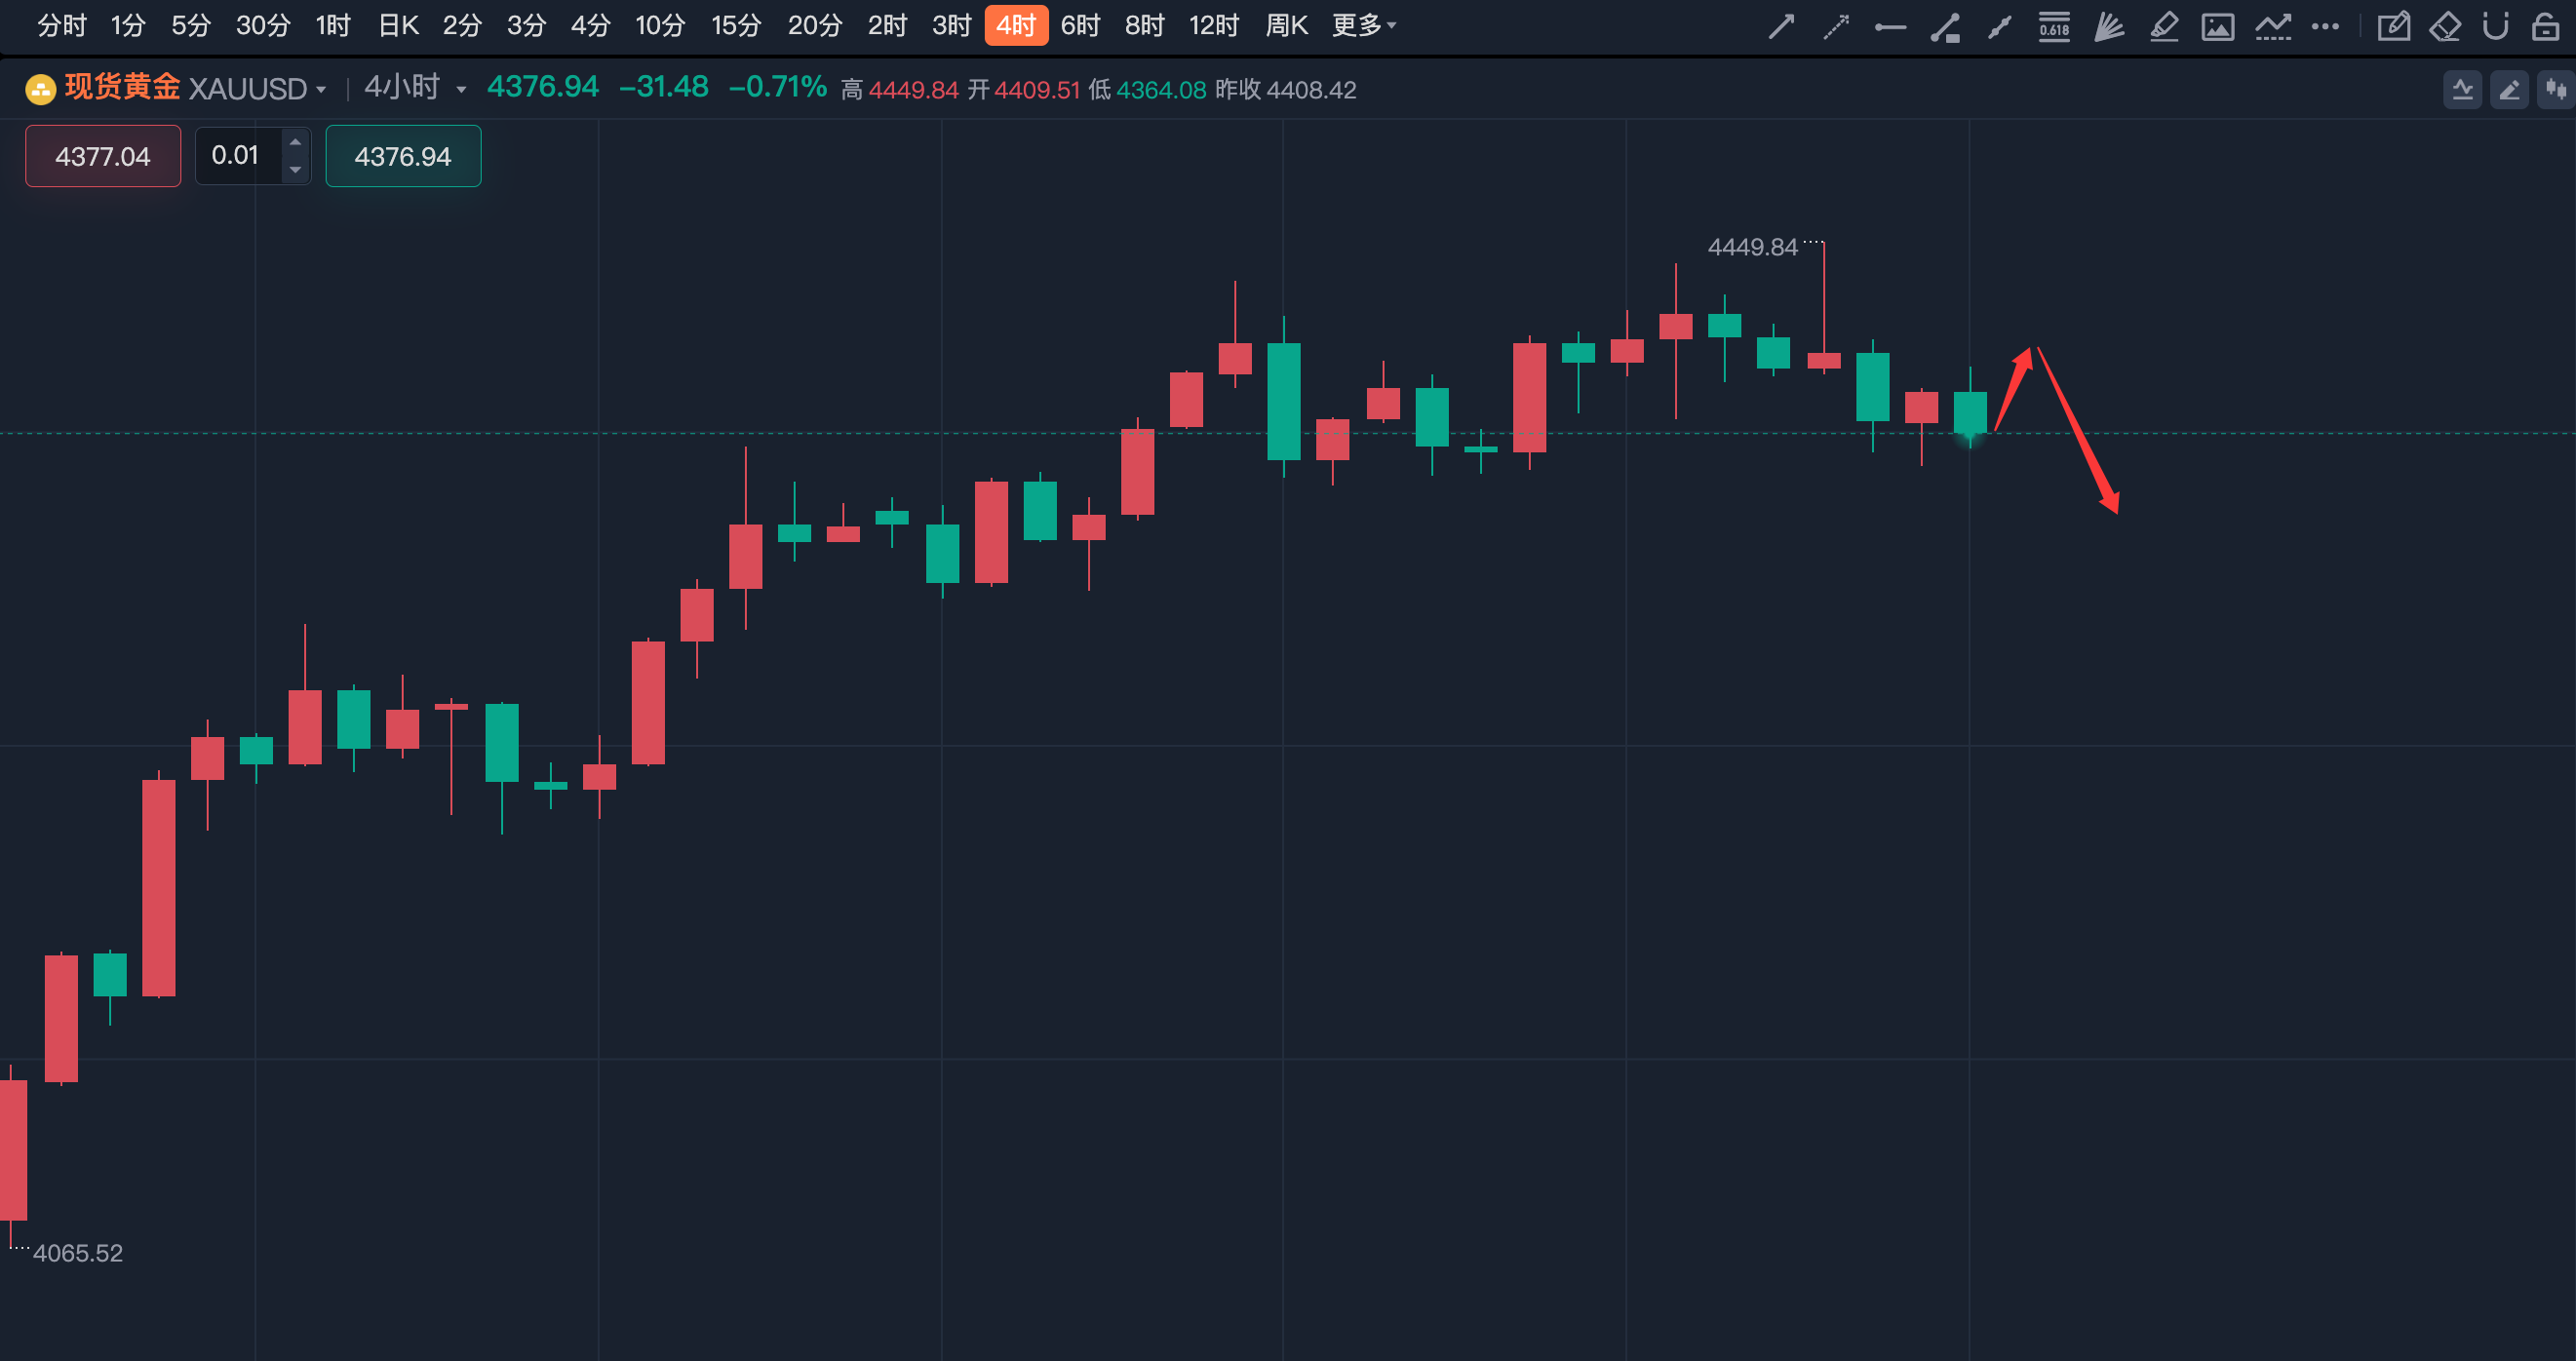Select the 4分 timeframe tab
The image size is (2576, 1361).
[x=590, y=25]
